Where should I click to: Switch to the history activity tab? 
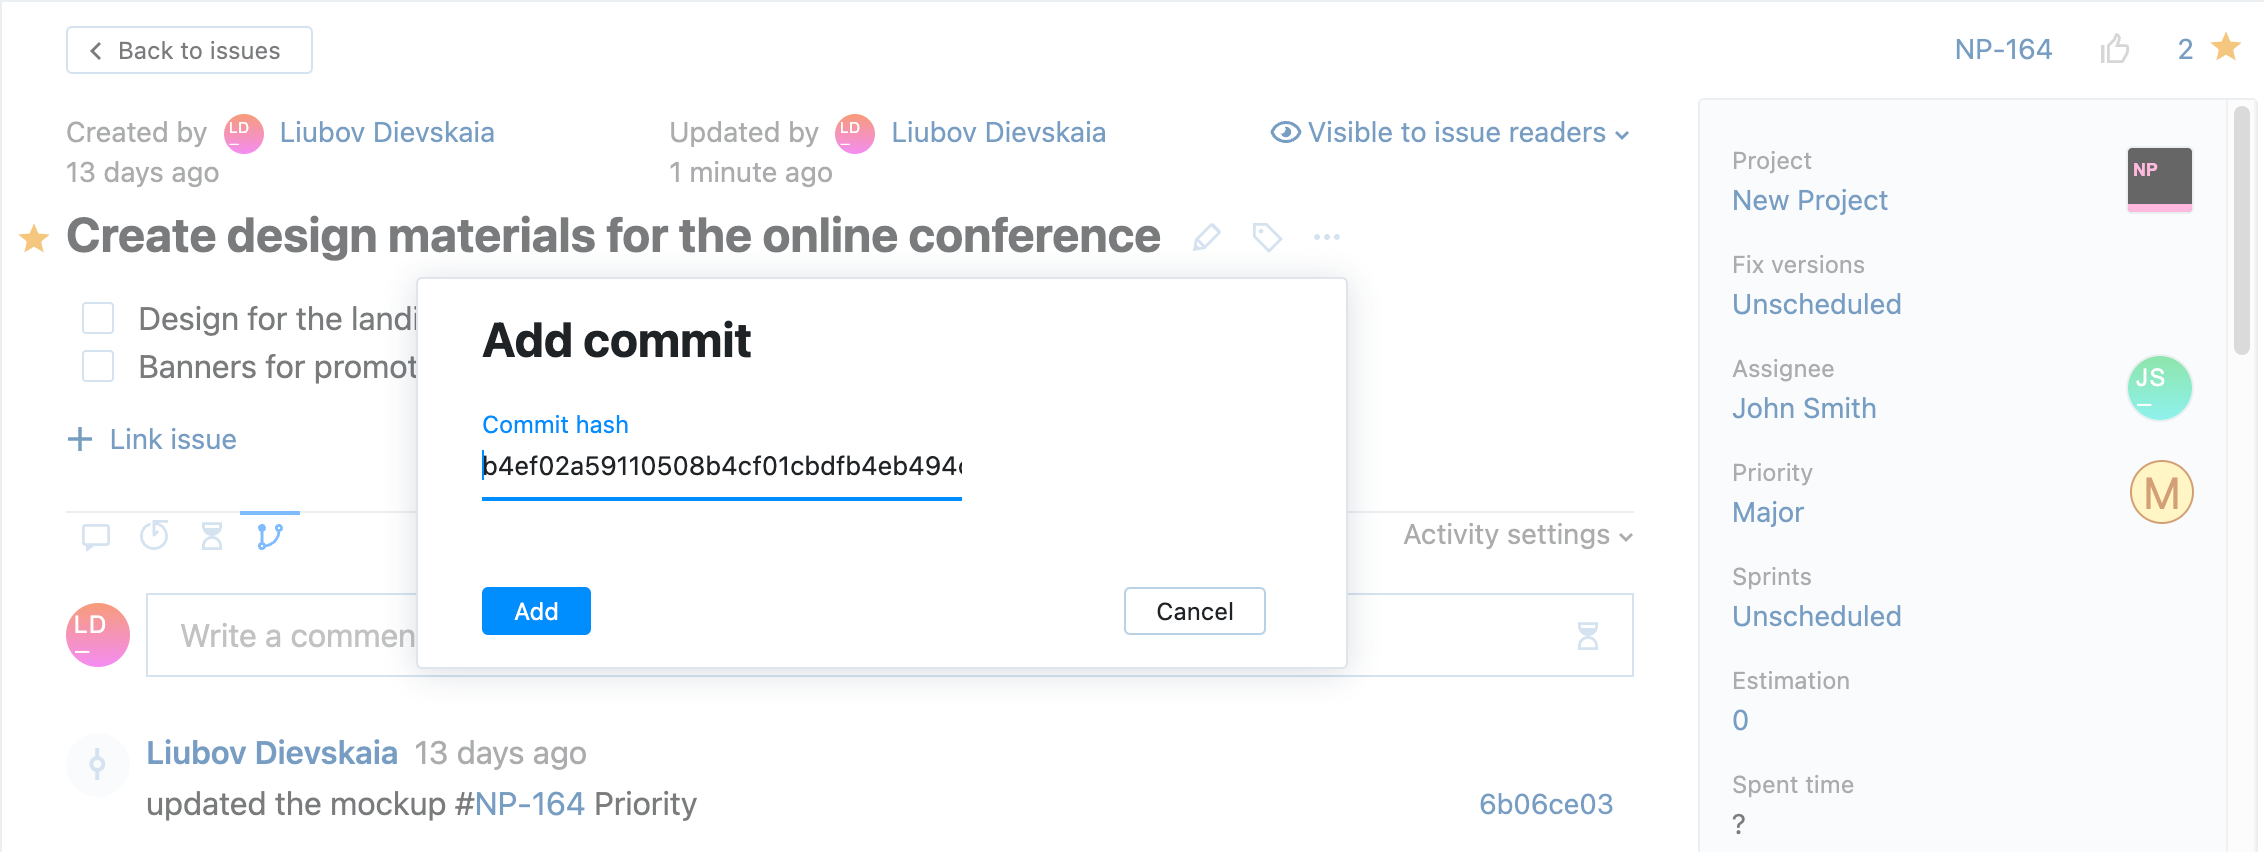pos(154,536)
